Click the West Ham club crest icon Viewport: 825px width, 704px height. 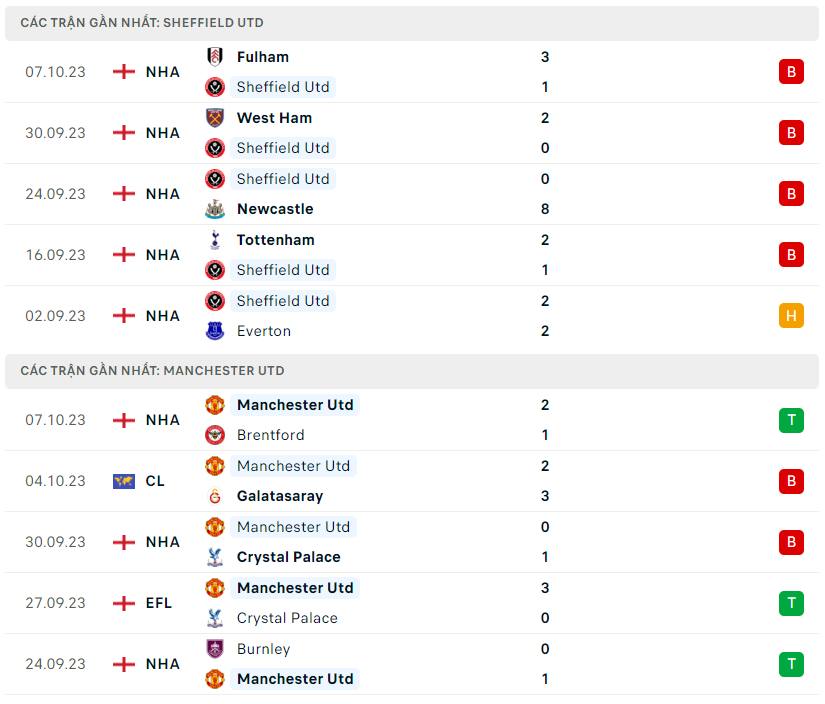click(x=215, y=118)
